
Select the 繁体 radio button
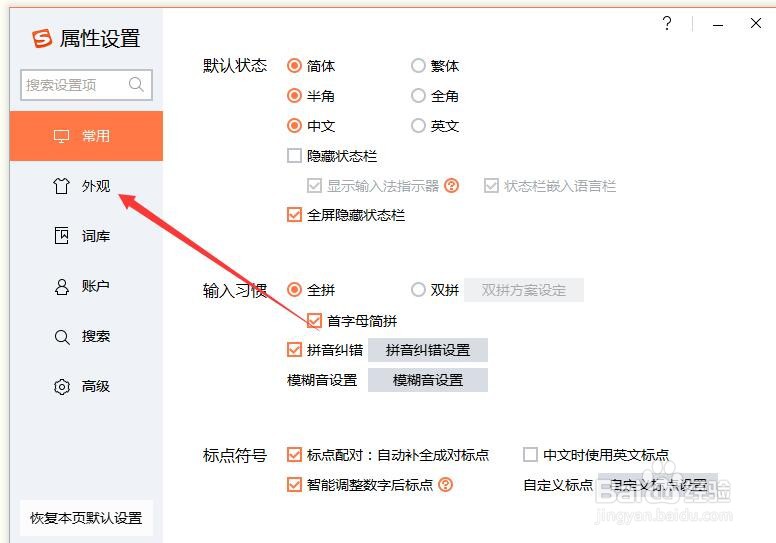[418, 65]
